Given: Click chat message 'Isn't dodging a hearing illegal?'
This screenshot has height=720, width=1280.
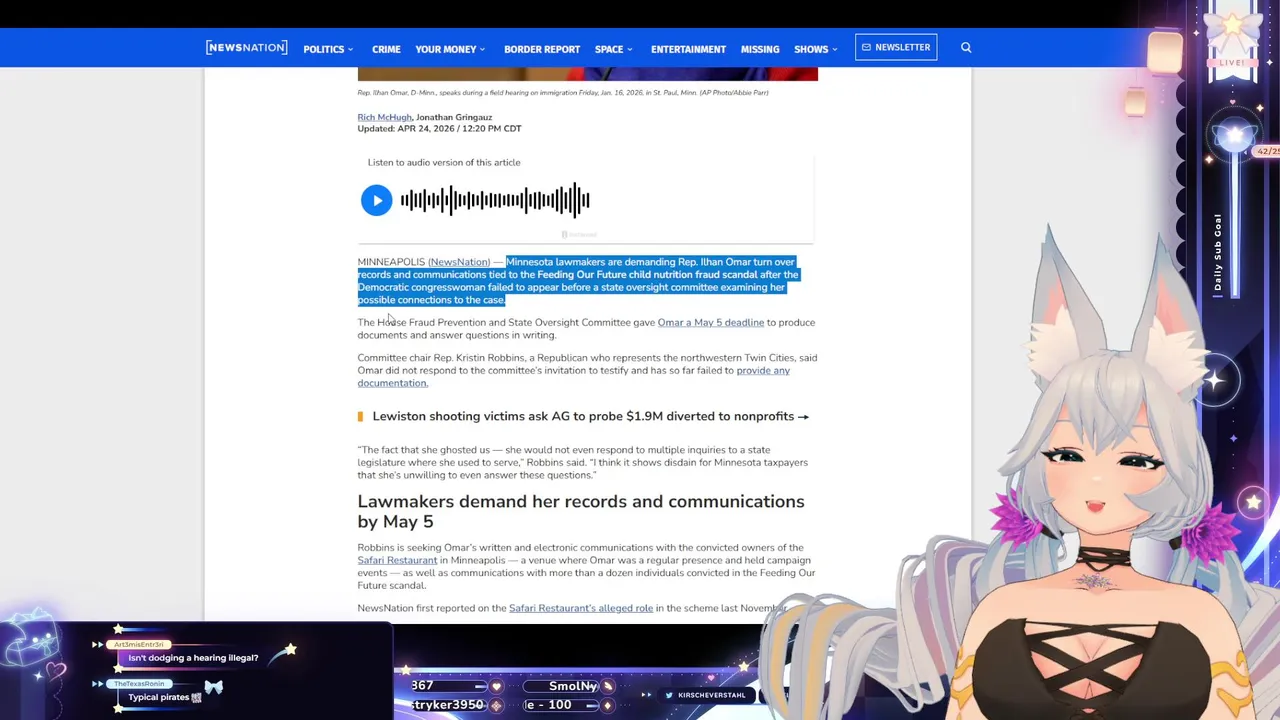Looking at the screenshot, I should click(x=193, y=658).
